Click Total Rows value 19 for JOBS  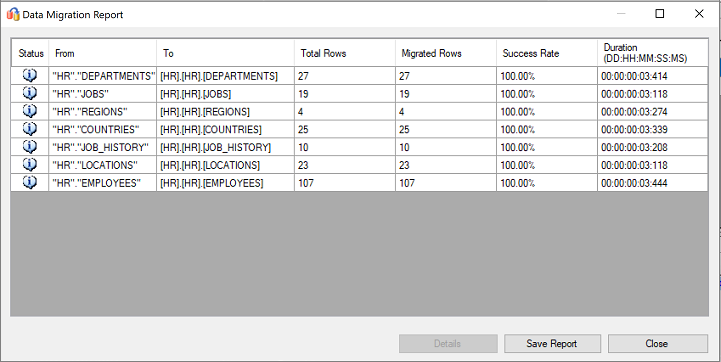coord(345,94)
